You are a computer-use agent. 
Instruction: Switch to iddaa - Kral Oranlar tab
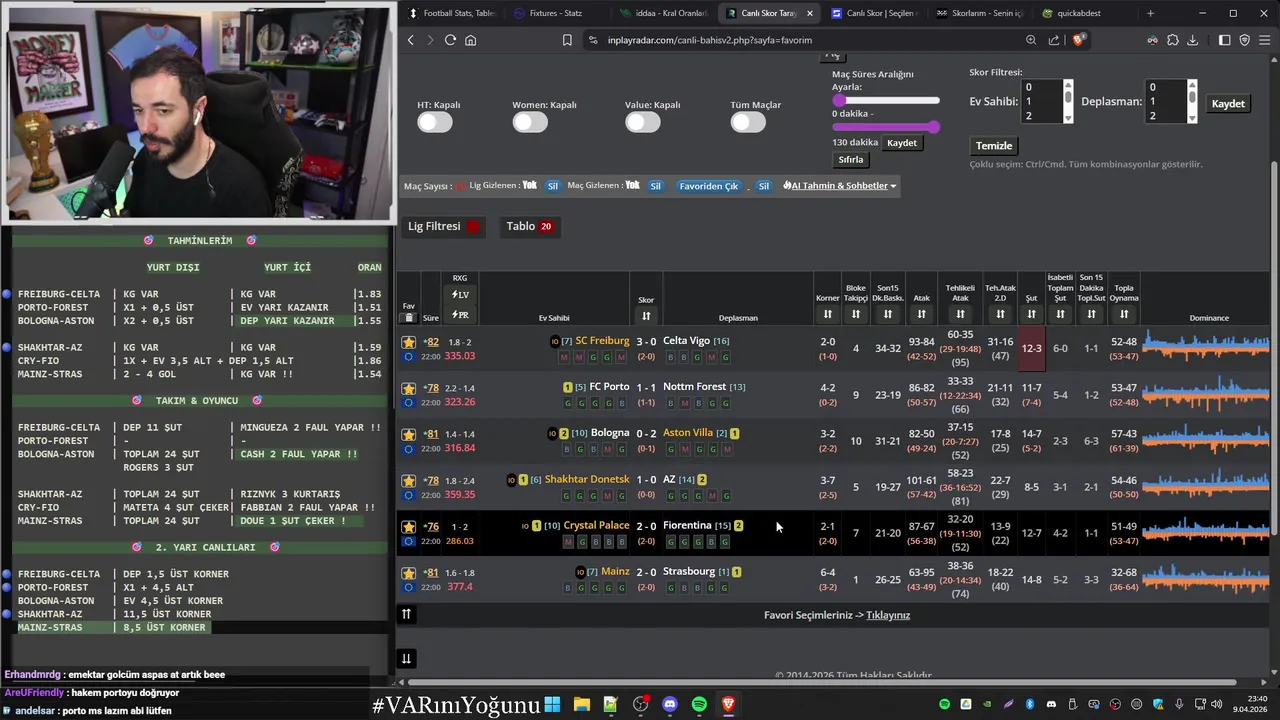click(662, 13)
